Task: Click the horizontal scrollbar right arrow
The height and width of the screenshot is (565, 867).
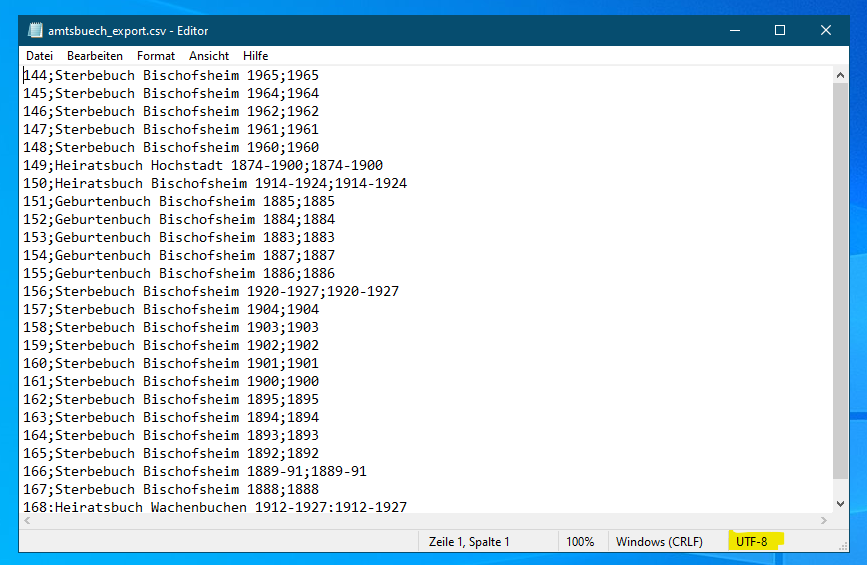Action: point(824,521)
